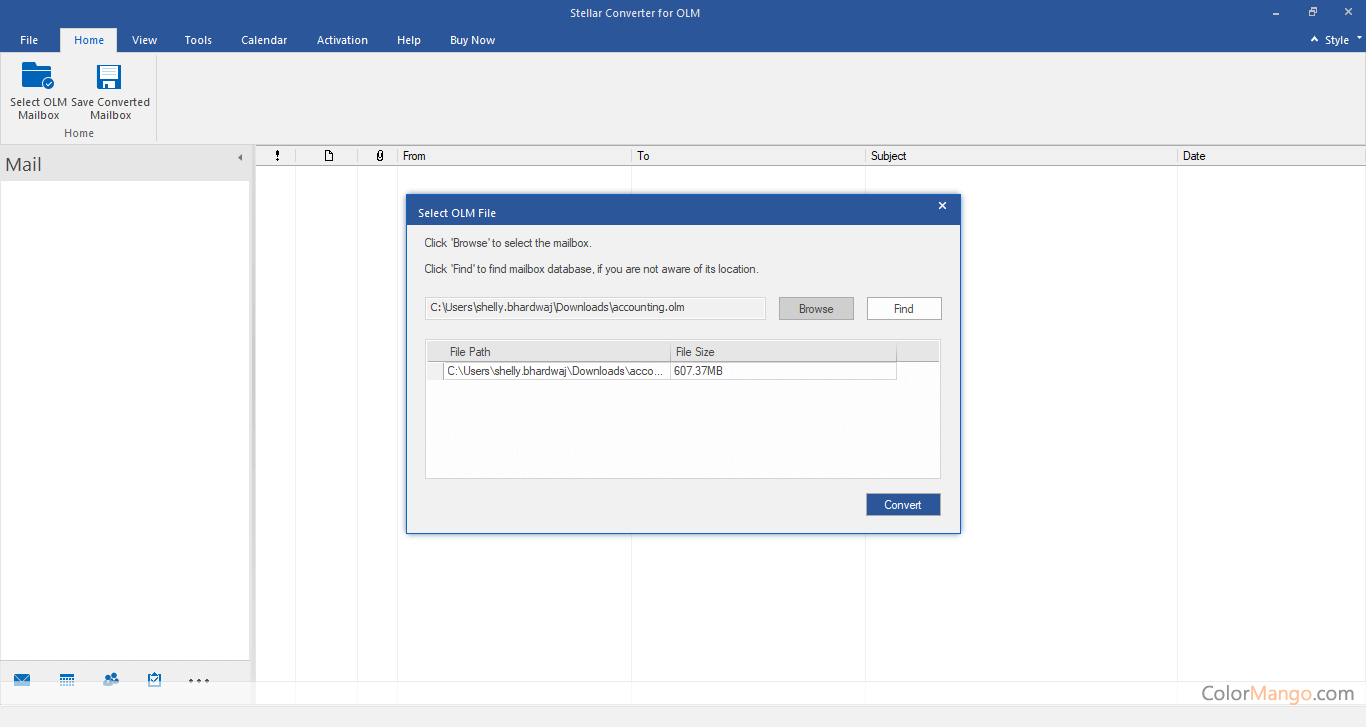The image size is (1366, 727).
Task: Sort by item type column icon
Action: 328,156
